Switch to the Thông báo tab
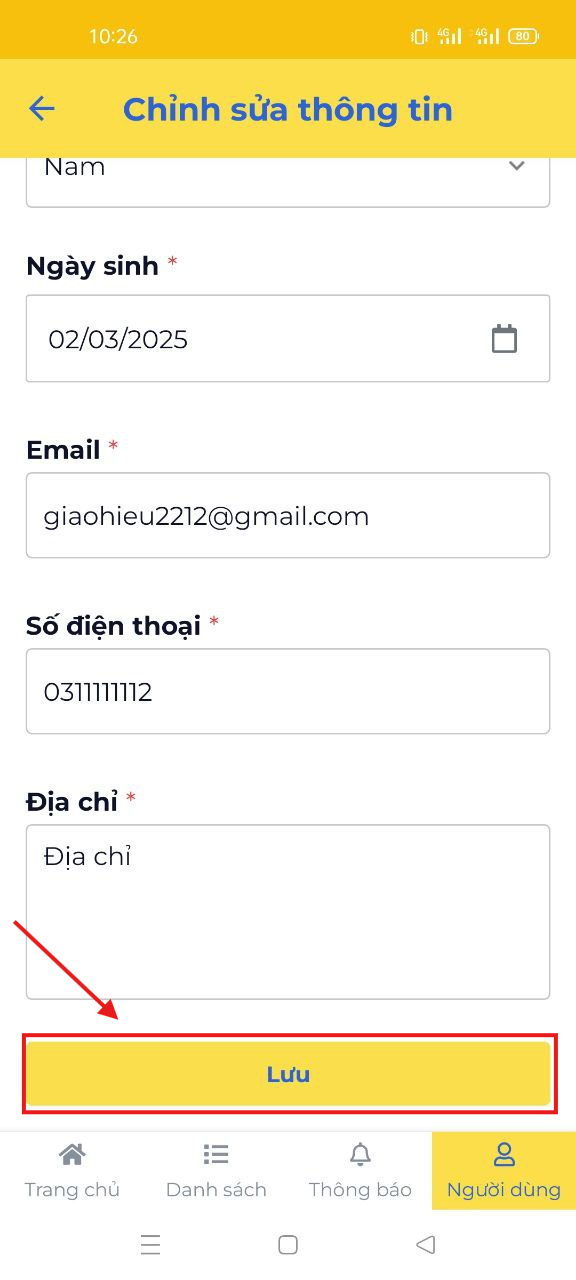 point(360,1170)
